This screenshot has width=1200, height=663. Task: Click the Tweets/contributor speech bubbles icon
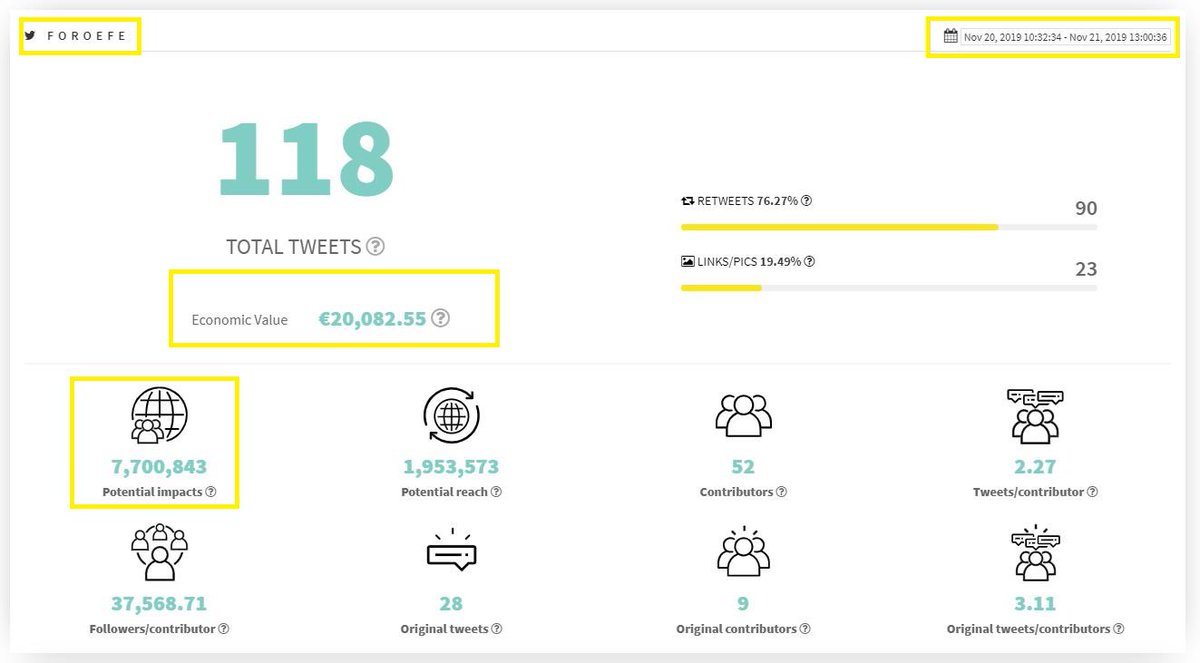coord(1035,415)
